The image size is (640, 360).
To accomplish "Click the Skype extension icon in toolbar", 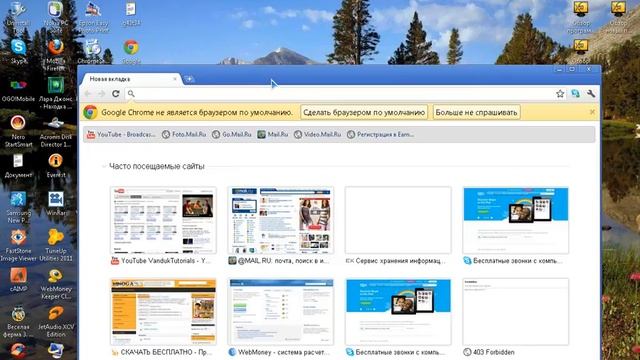I will 576,94.
